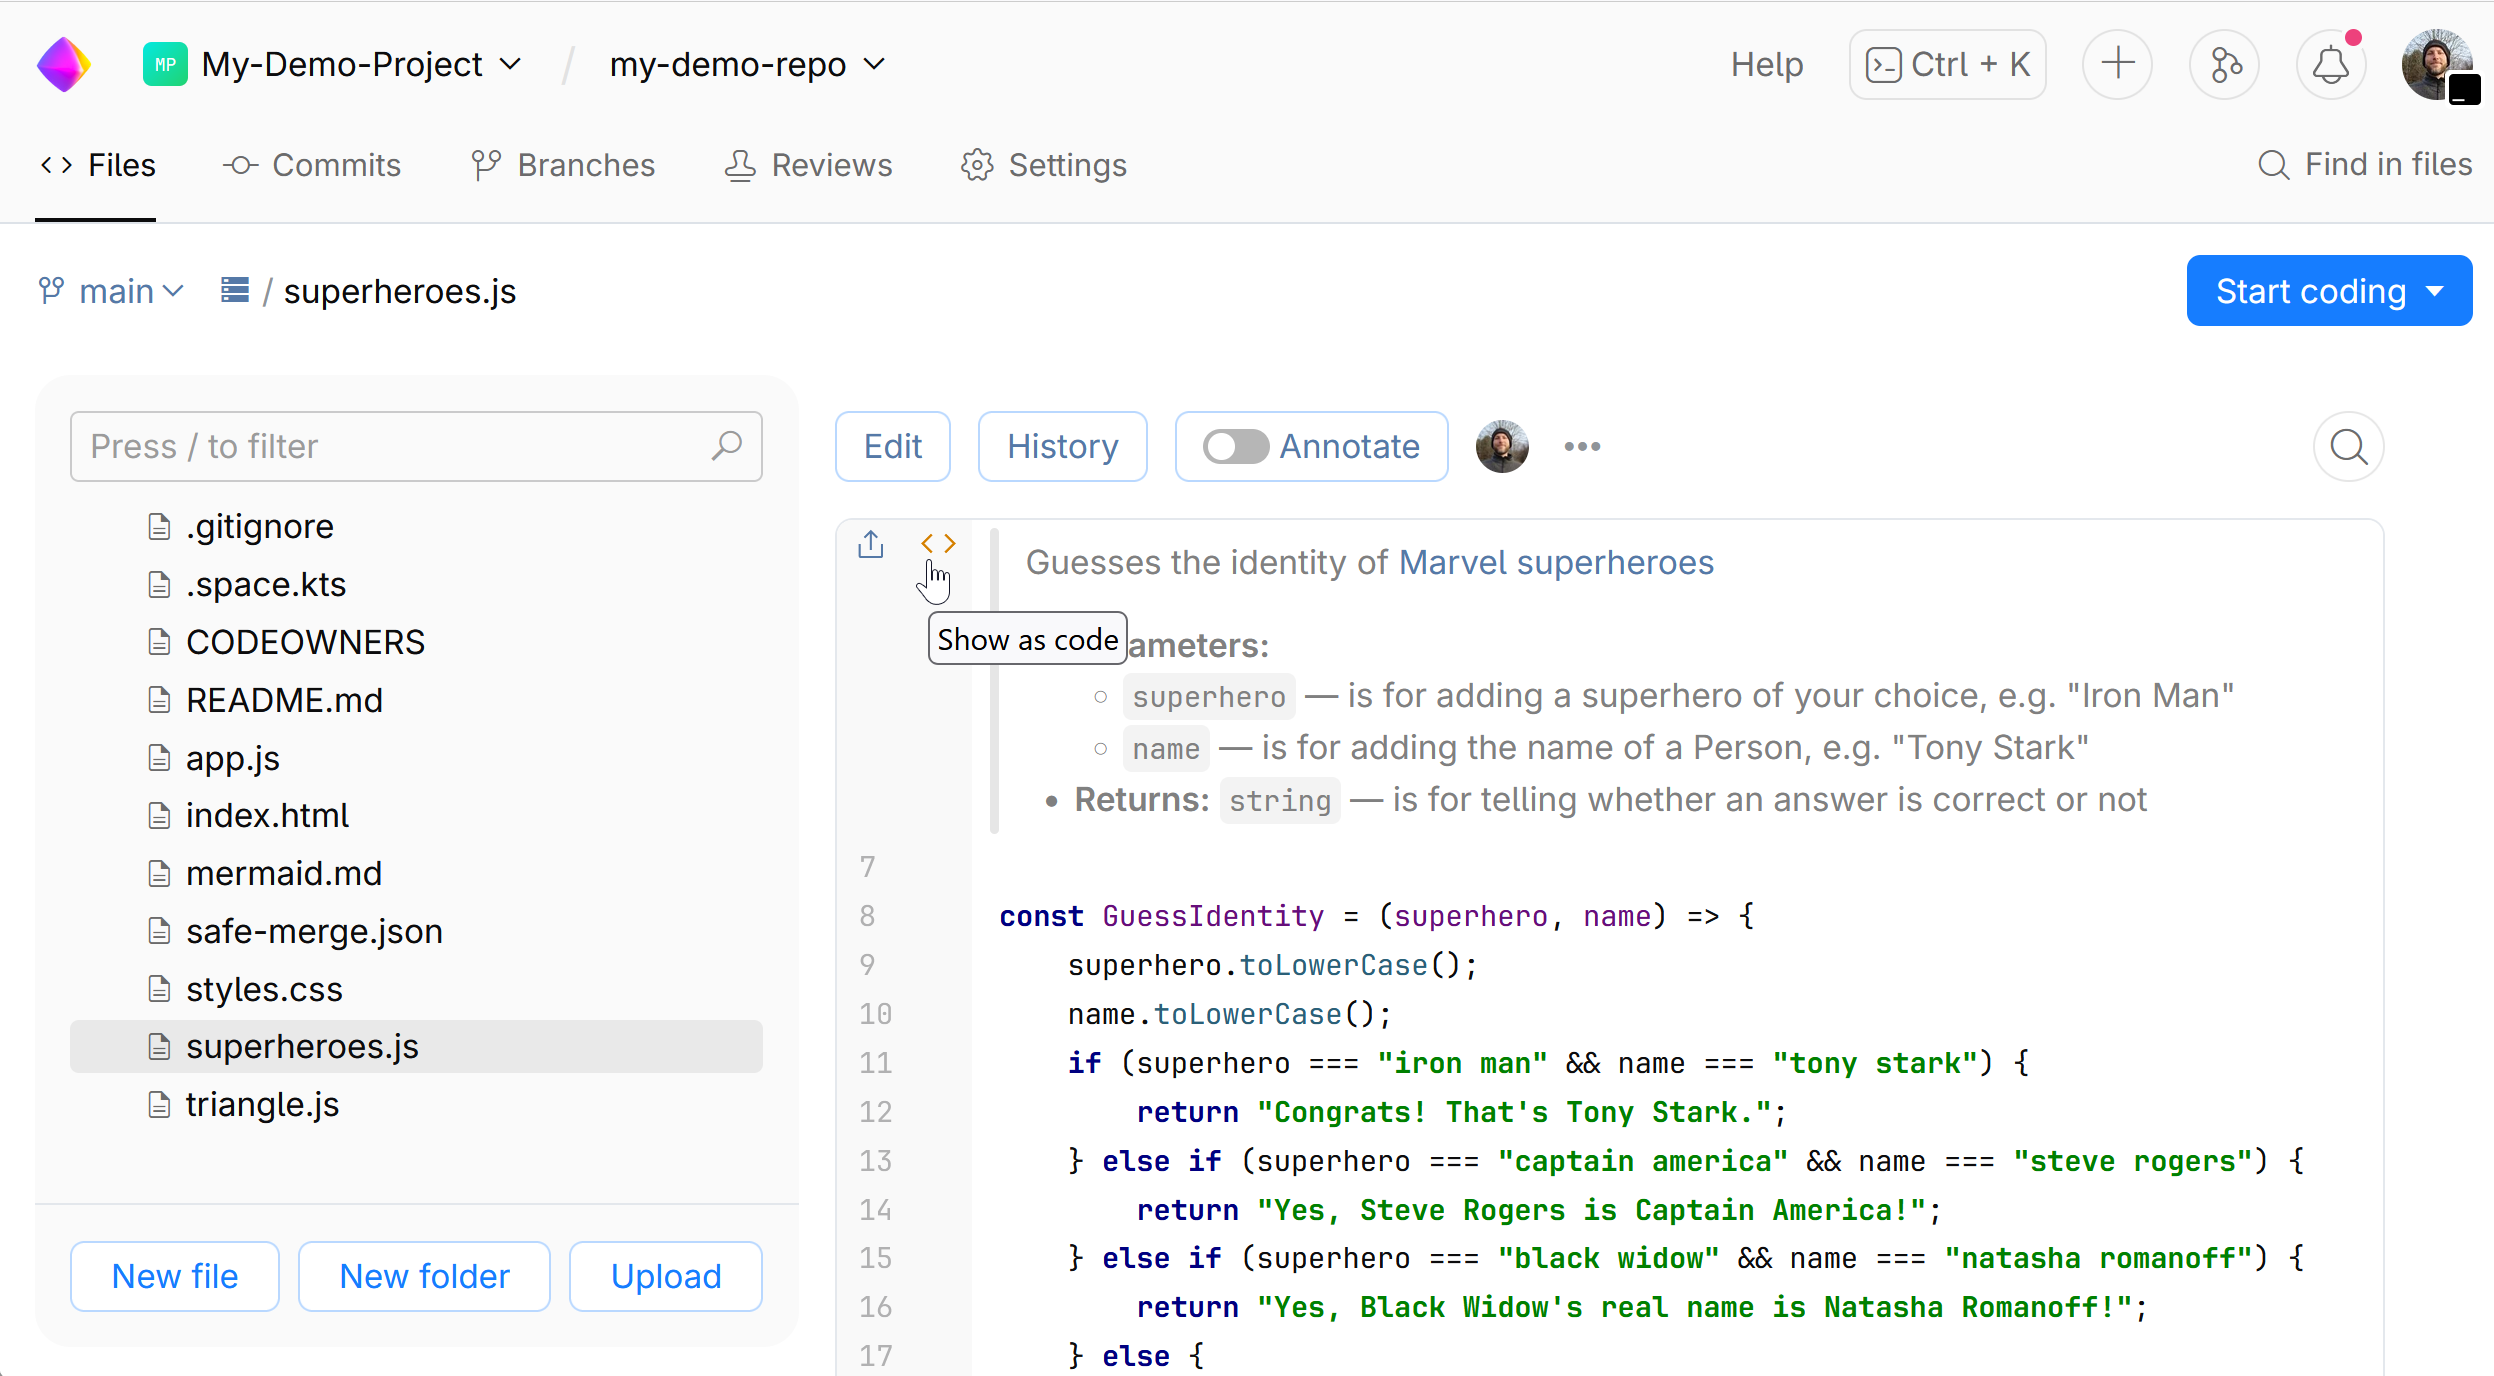Click the Find in files magnifier

coord(2274,164)
